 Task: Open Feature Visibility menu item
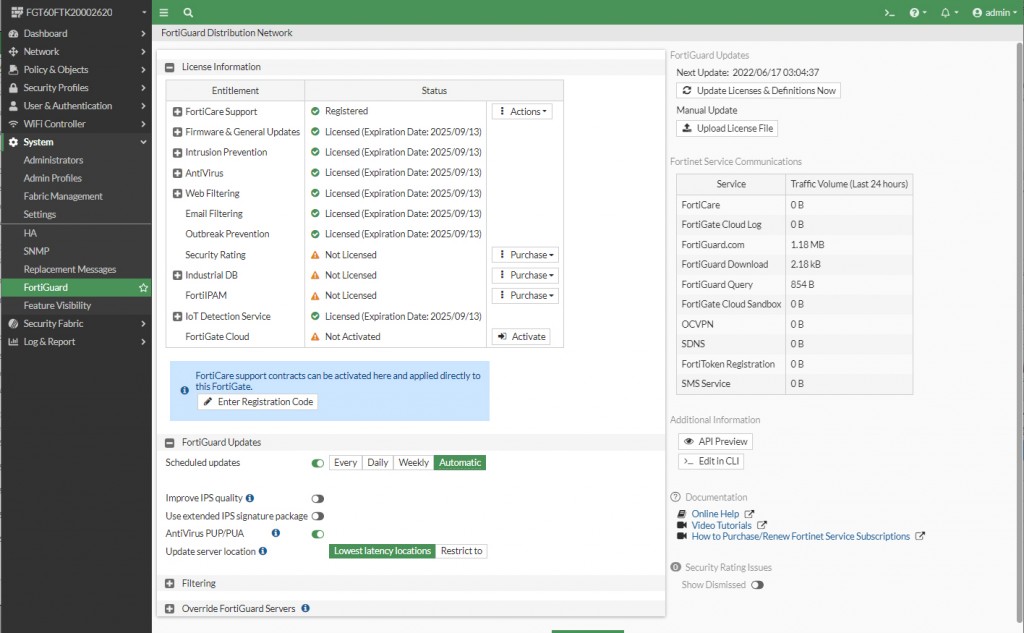57,305
